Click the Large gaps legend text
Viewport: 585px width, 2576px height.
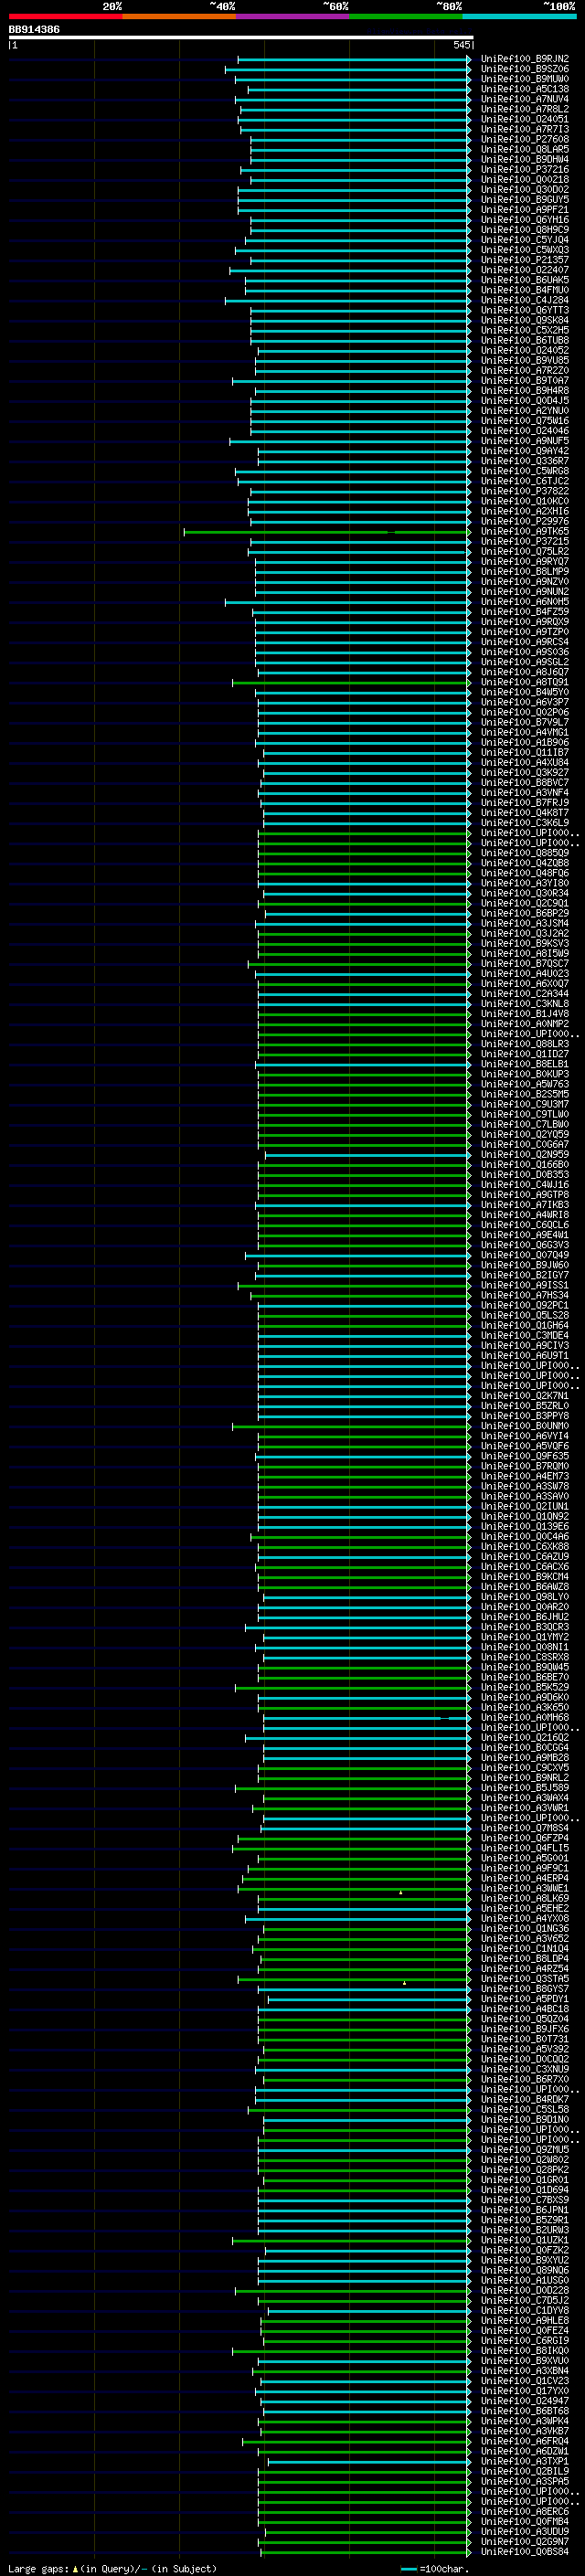(x=112, y=2568)
